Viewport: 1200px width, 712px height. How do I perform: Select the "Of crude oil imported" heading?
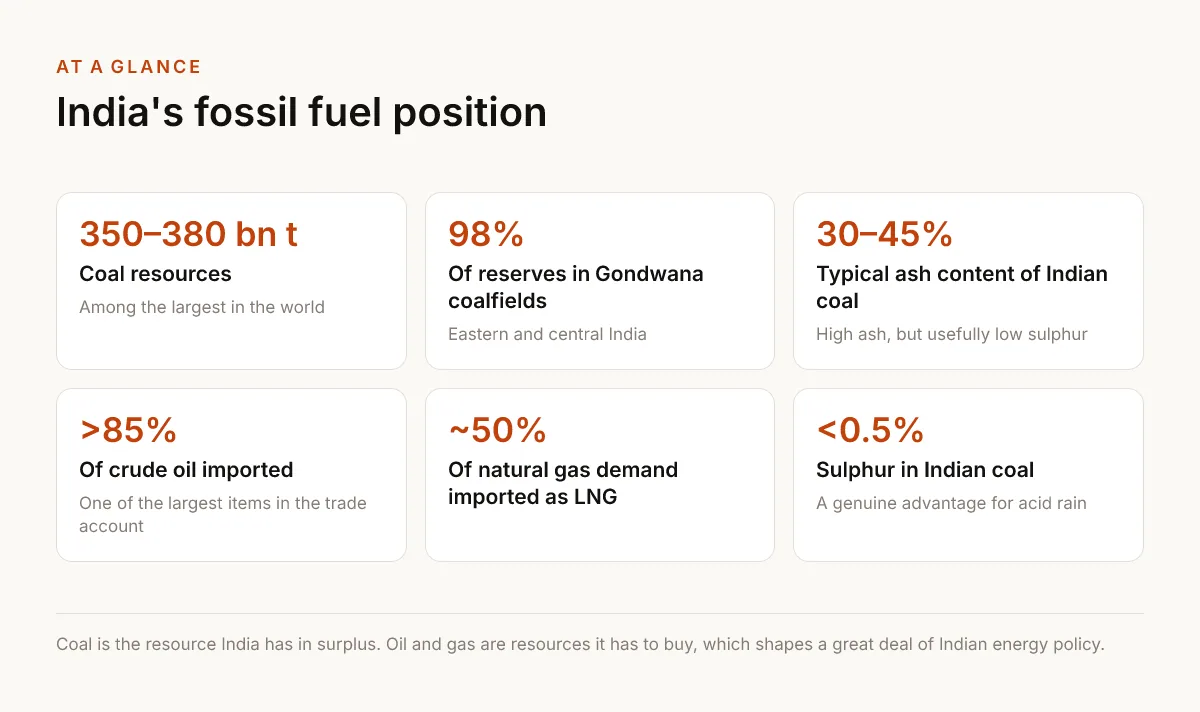[x=186, y=470]
